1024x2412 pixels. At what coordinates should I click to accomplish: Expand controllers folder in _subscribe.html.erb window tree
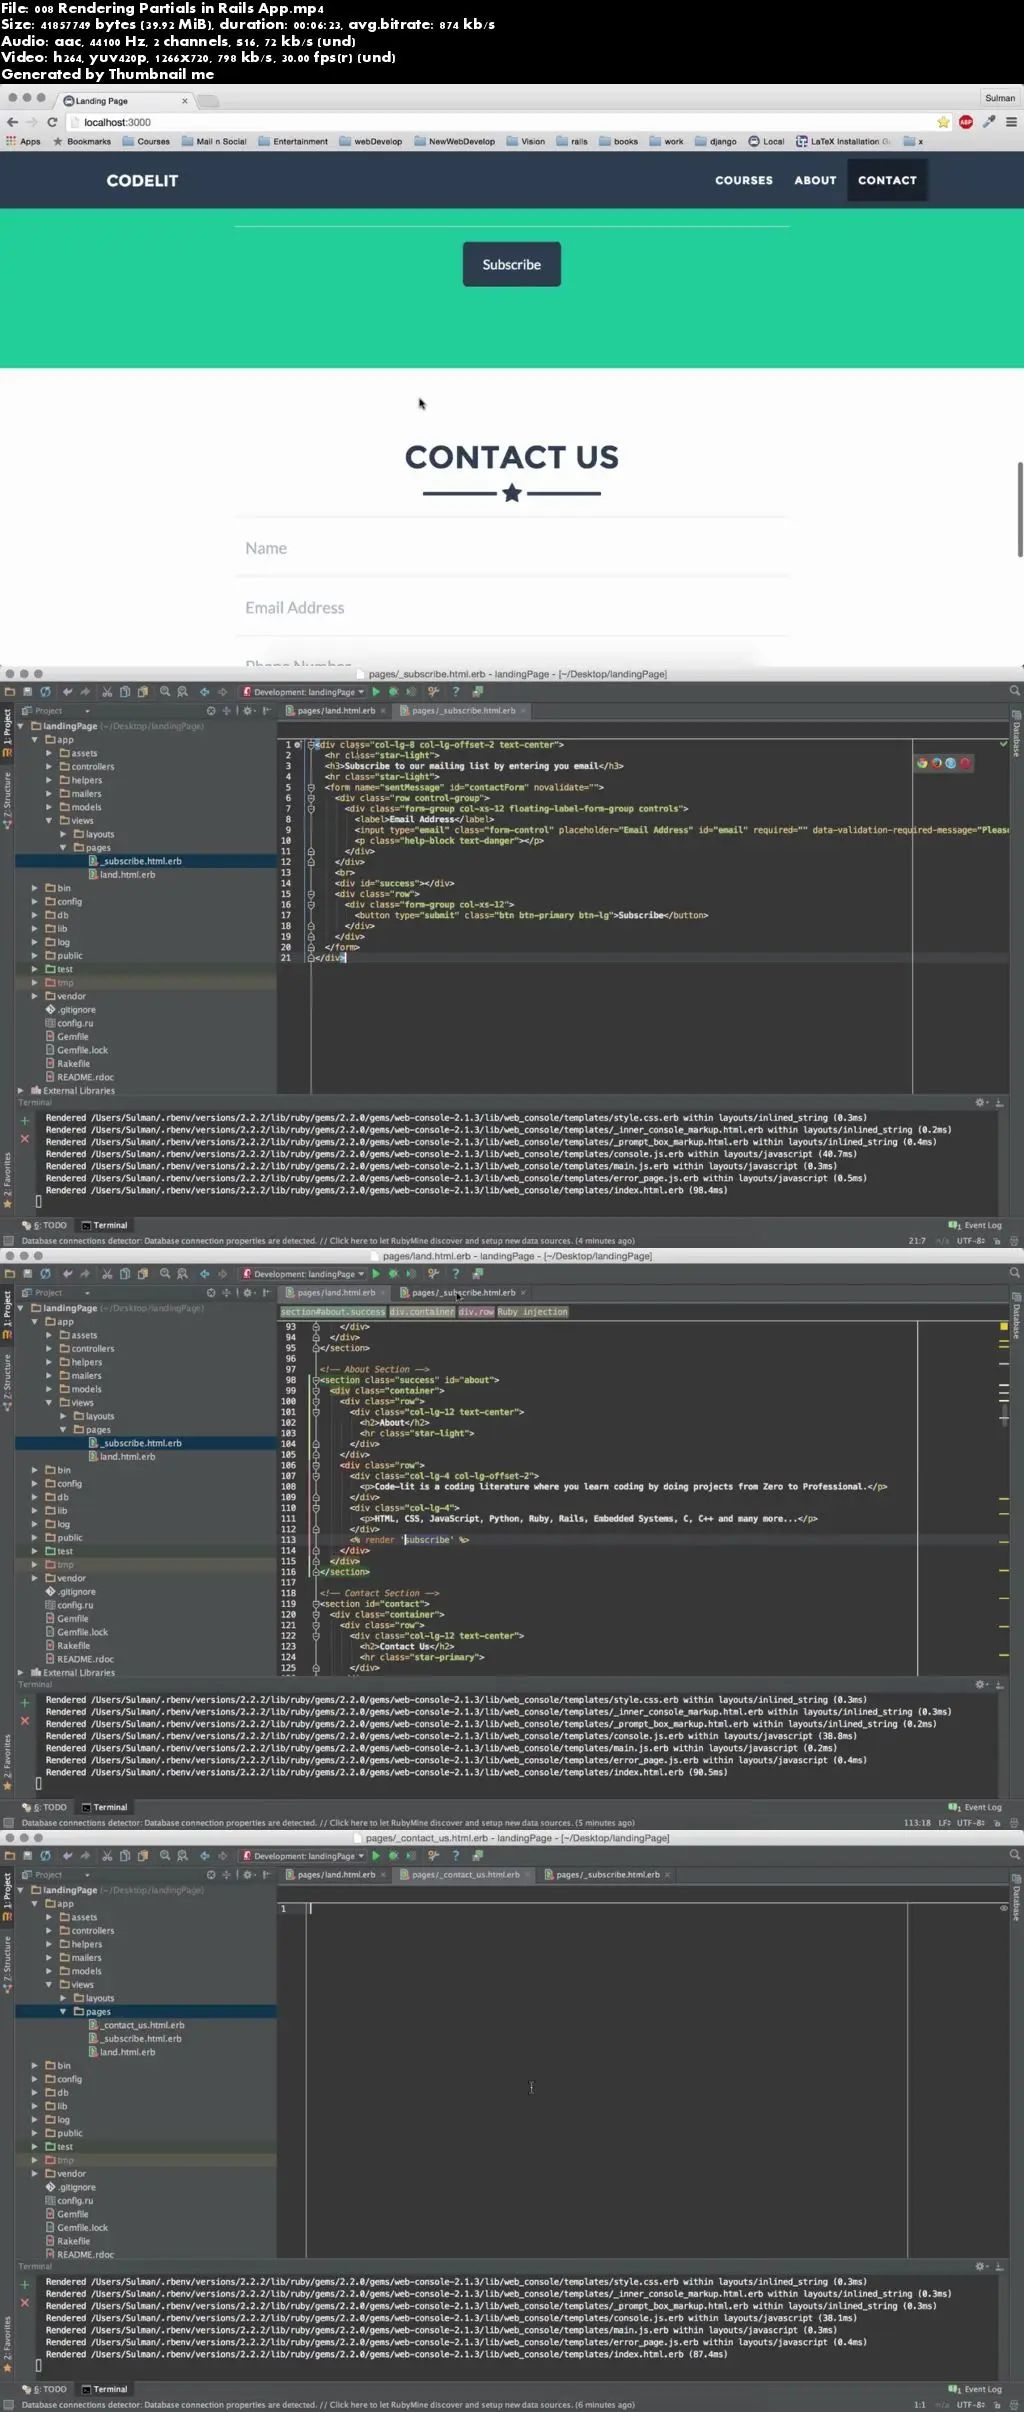pyautogui.click(x=49, y=767)
